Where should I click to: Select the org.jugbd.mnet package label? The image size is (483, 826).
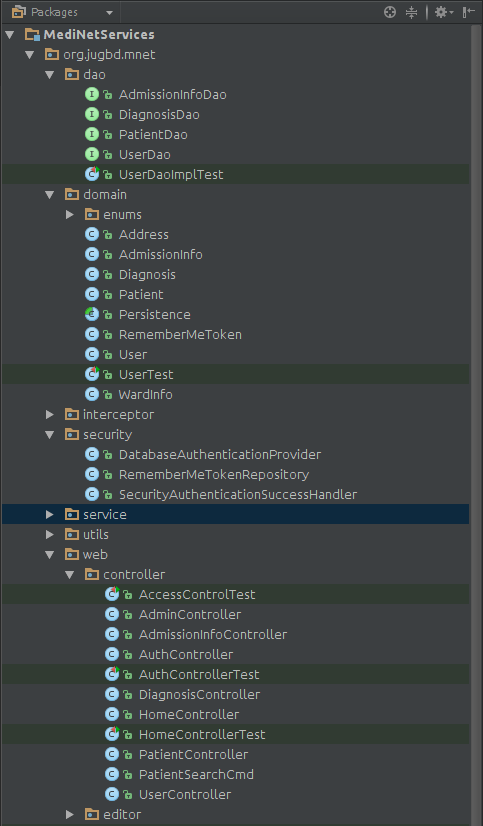tap(109, 55)
